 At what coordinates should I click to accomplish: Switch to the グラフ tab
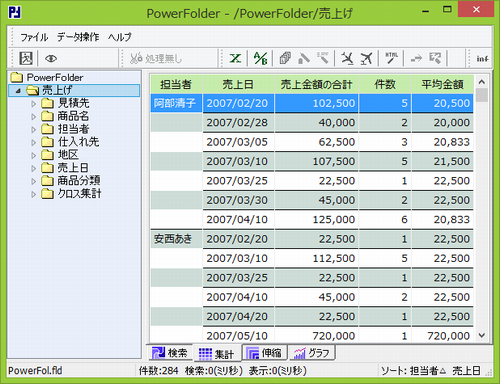[x=312, y=353]
